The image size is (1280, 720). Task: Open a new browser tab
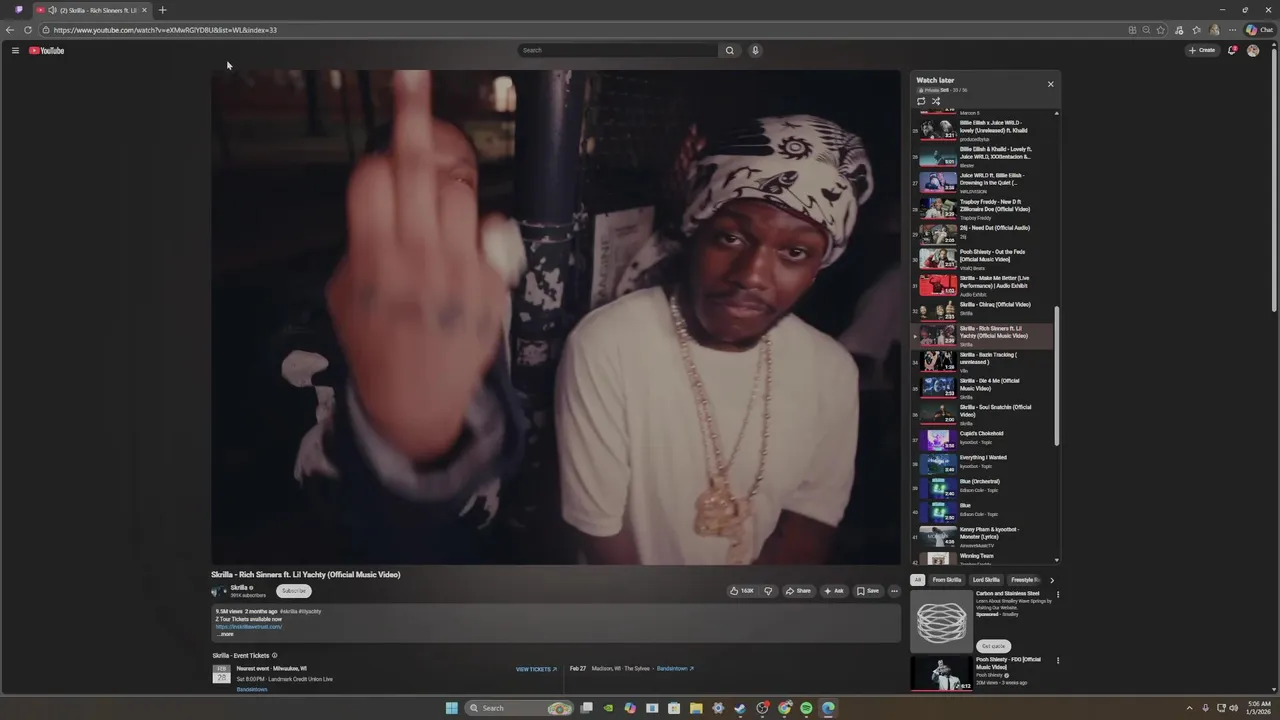[163, 10]
